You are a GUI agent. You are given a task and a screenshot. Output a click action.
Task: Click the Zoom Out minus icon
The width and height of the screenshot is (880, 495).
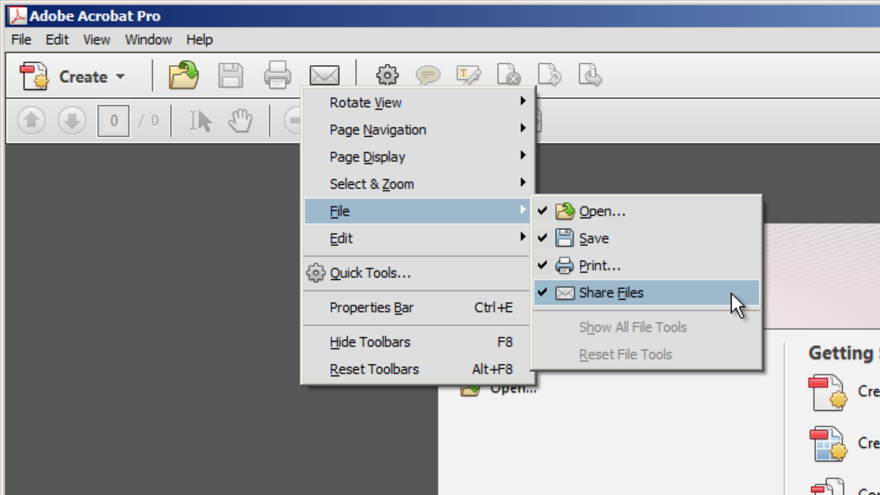click(292, 121)
